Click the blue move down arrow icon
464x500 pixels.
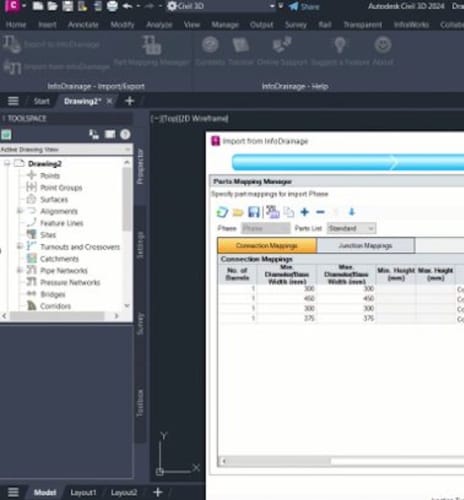tap(352, 212)
